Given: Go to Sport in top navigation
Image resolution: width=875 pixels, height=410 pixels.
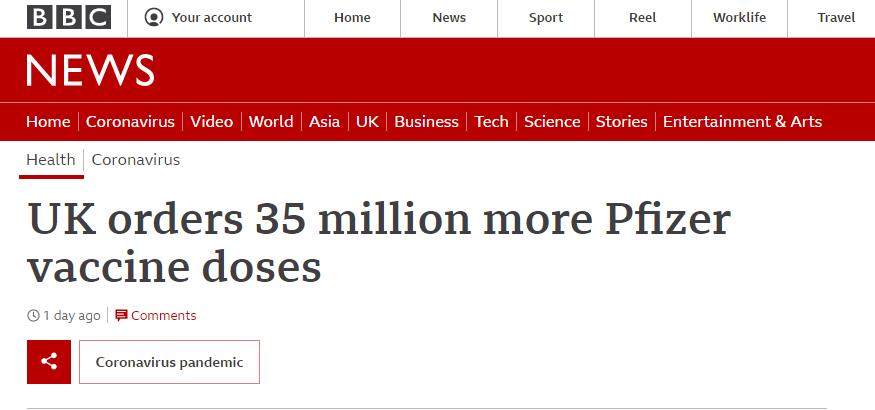Looking at the screenshot, I should click(546, 18).
